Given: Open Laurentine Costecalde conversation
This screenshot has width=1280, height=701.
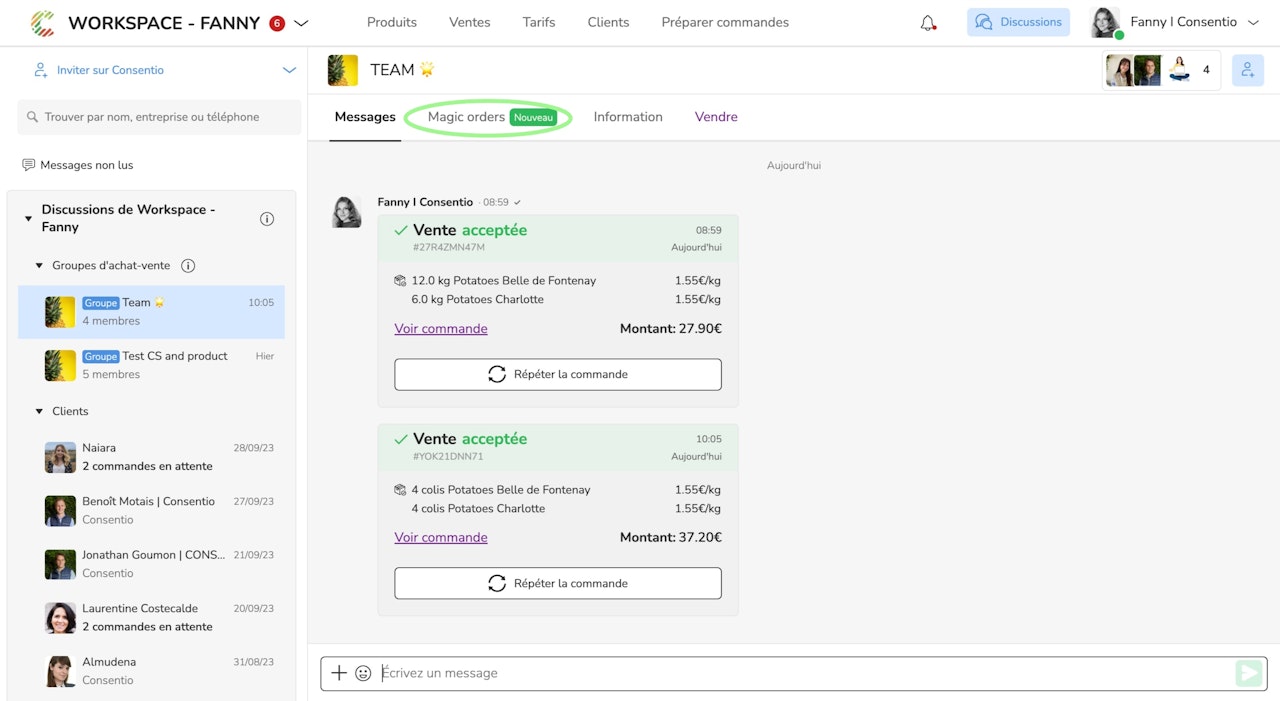Looking at the screenshot, I should point(151,617).
